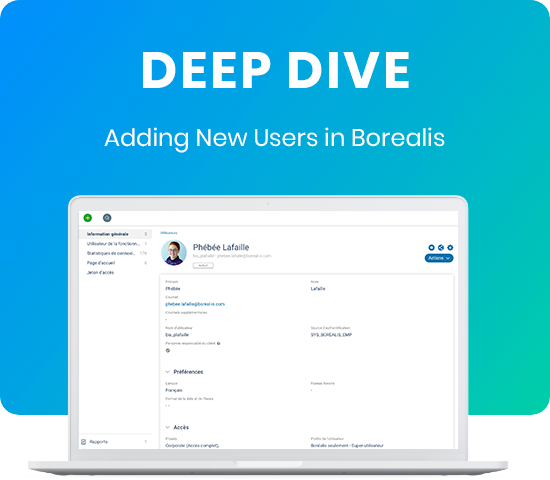Click the username value bis_plafaille

click(x=177, y=335)
